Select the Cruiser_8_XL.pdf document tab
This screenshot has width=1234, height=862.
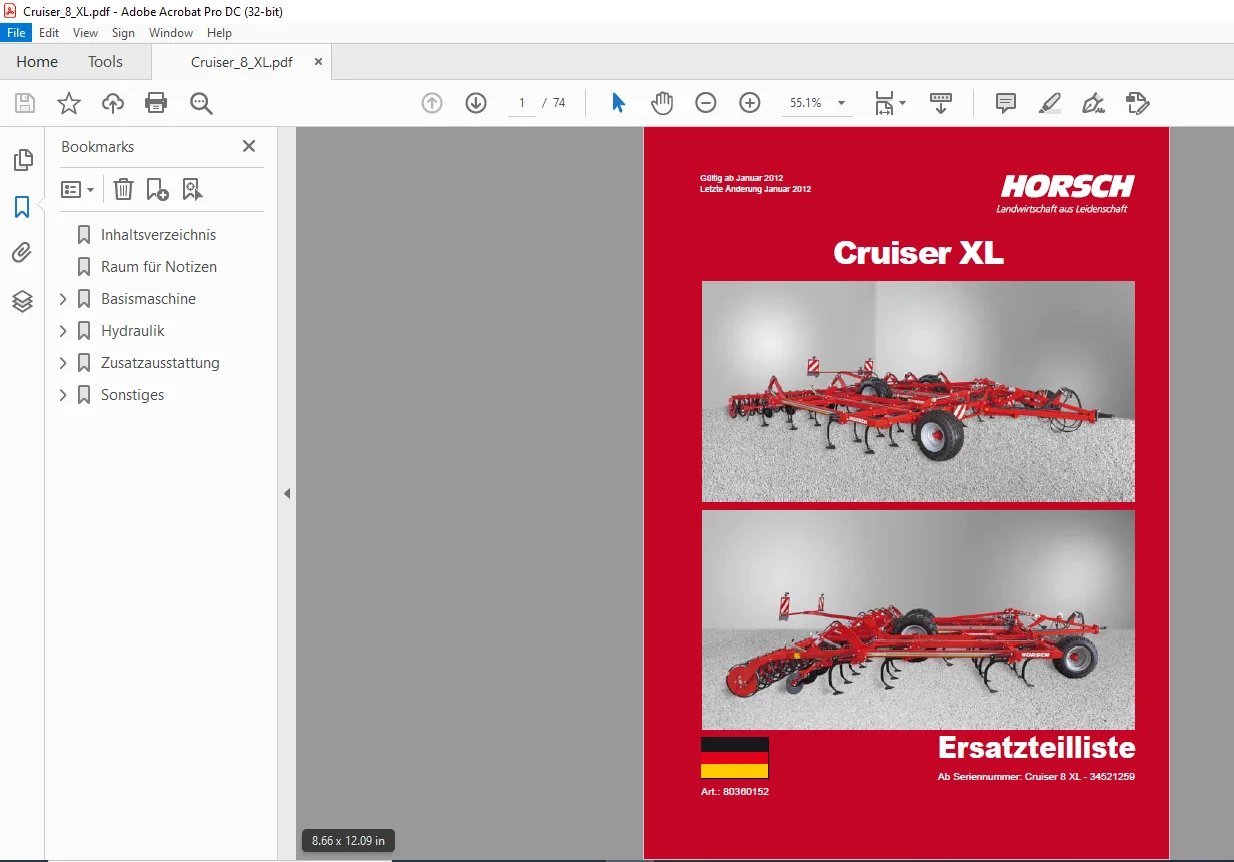[x=242, y=62]
